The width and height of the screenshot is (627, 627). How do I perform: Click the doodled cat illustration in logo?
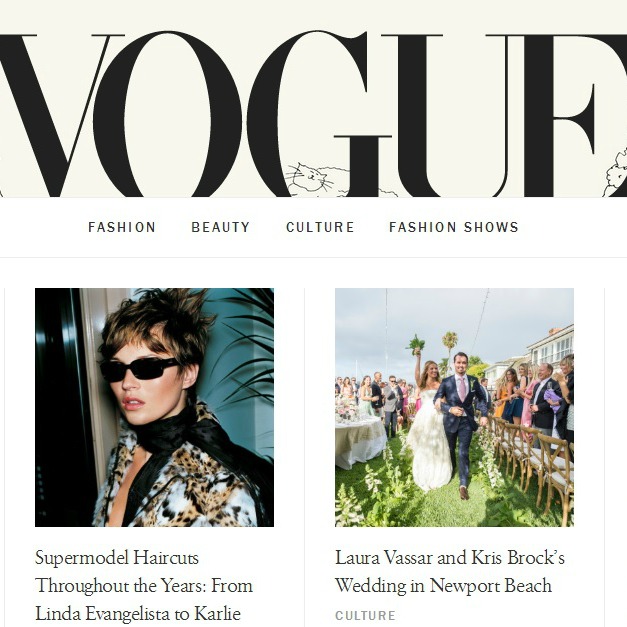click(310, 178)
